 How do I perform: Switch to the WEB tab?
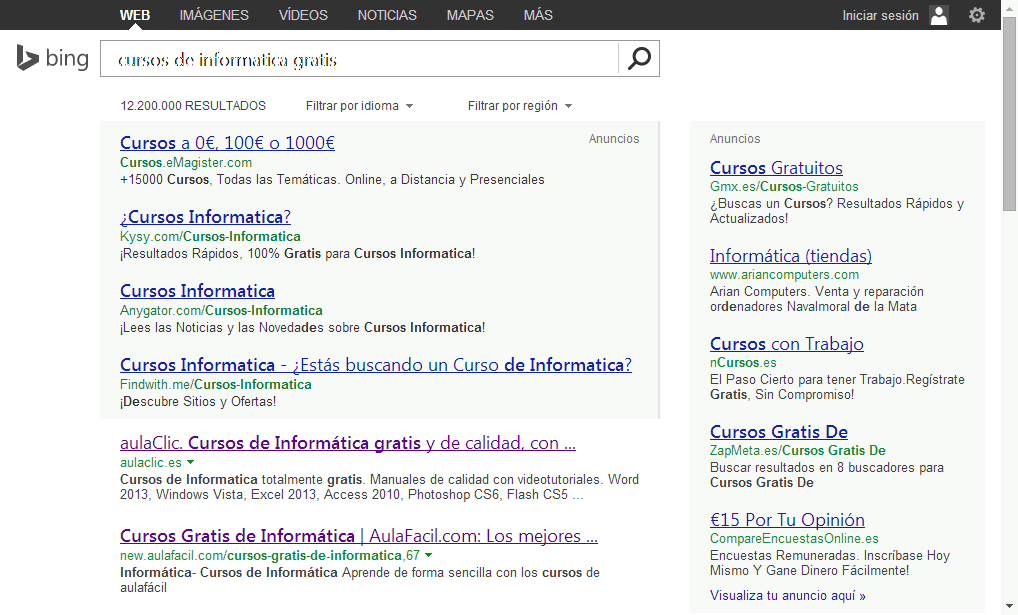click(134, 15)
